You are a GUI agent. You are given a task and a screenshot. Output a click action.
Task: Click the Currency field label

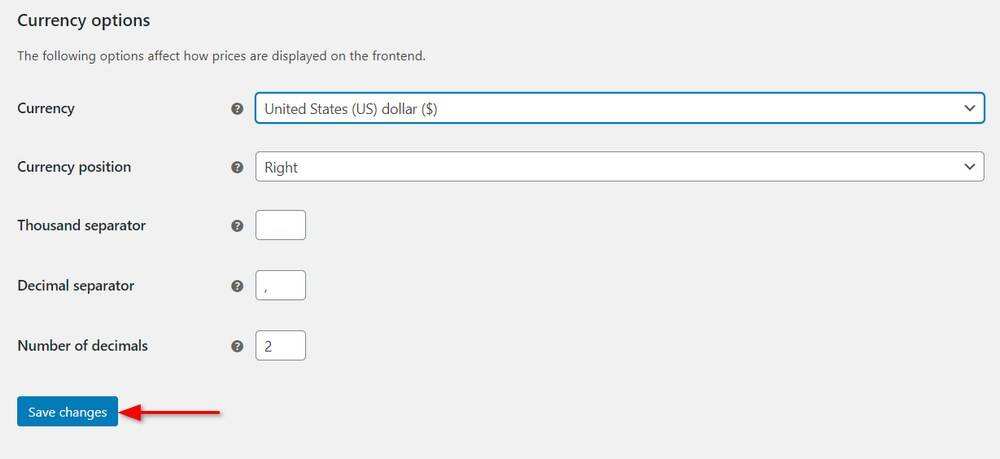pos(46,108)
